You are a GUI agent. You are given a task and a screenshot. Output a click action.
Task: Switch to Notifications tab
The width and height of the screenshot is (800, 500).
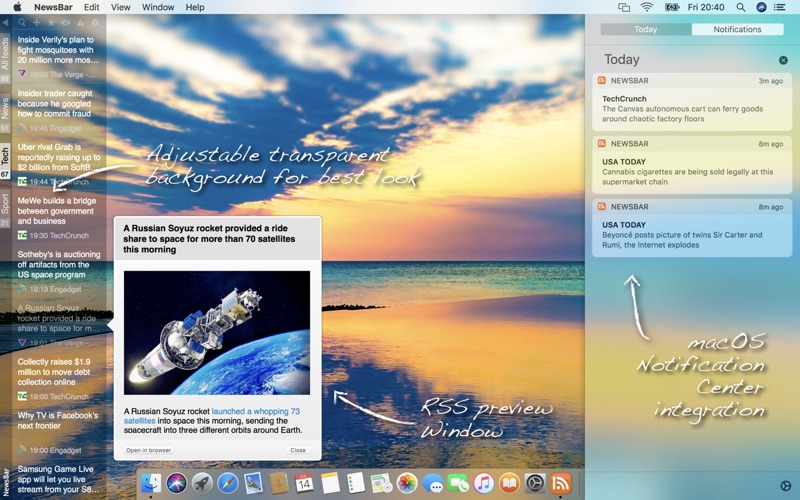point(737,29)
